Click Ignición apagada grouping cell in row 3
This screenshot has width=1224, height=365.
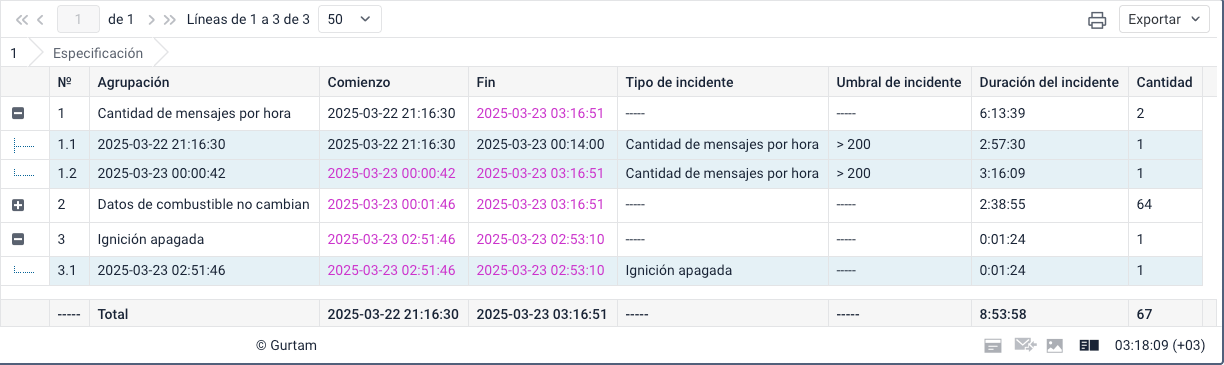[x=151, y=240]
